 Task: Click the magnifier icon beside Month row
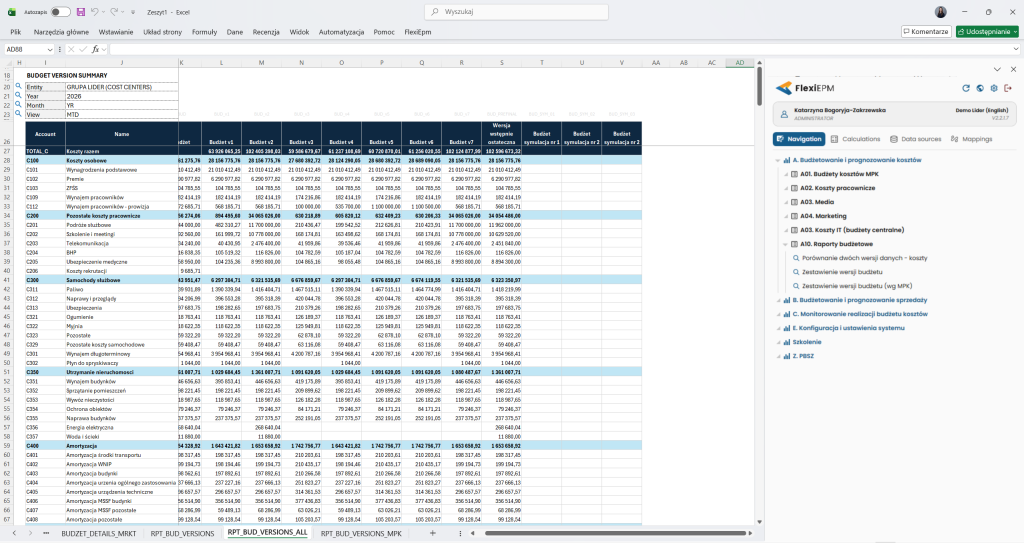coord(18,105)
